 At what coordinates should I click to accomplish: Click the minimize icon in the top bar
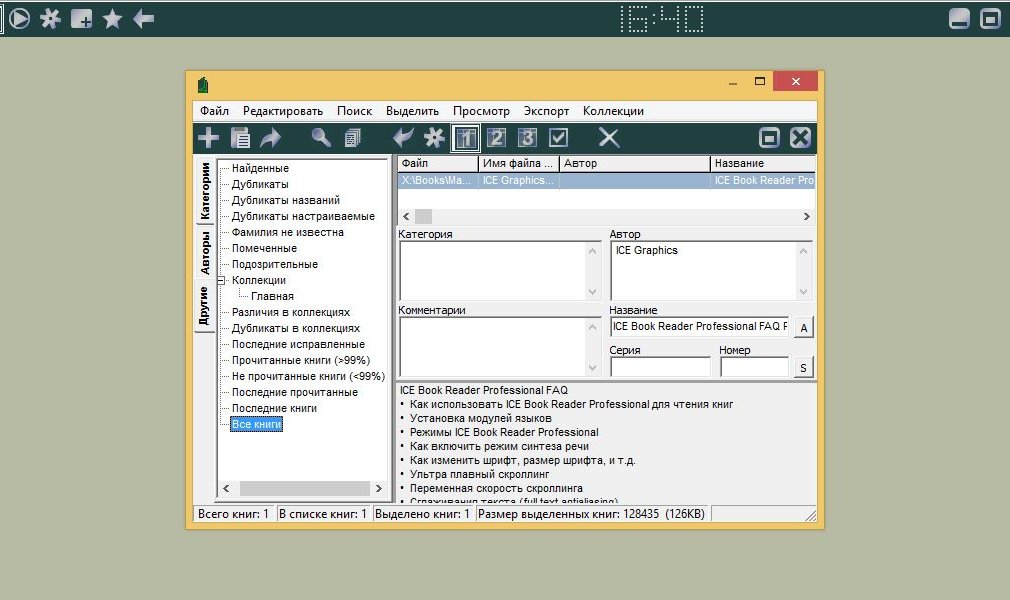click(959, 19)
